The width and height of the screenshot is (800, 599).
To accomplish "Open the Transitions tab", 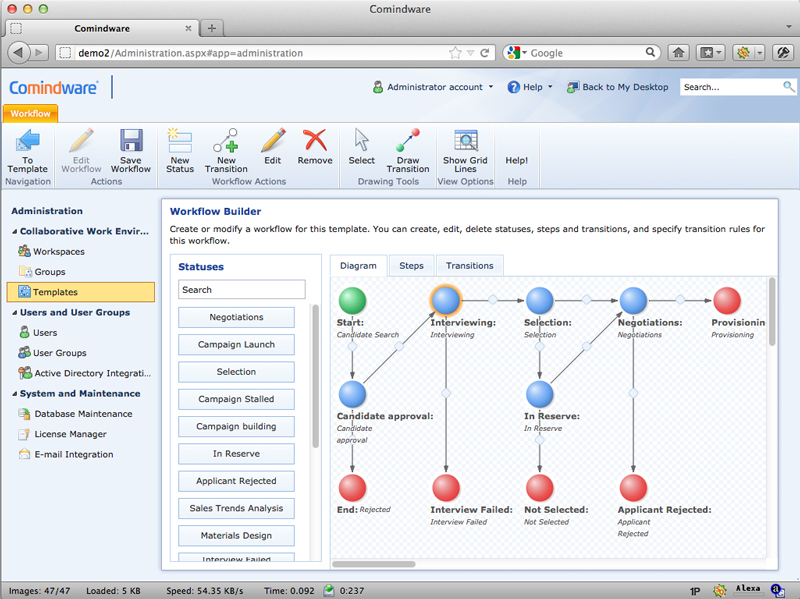I will click(x=469, y=266).
